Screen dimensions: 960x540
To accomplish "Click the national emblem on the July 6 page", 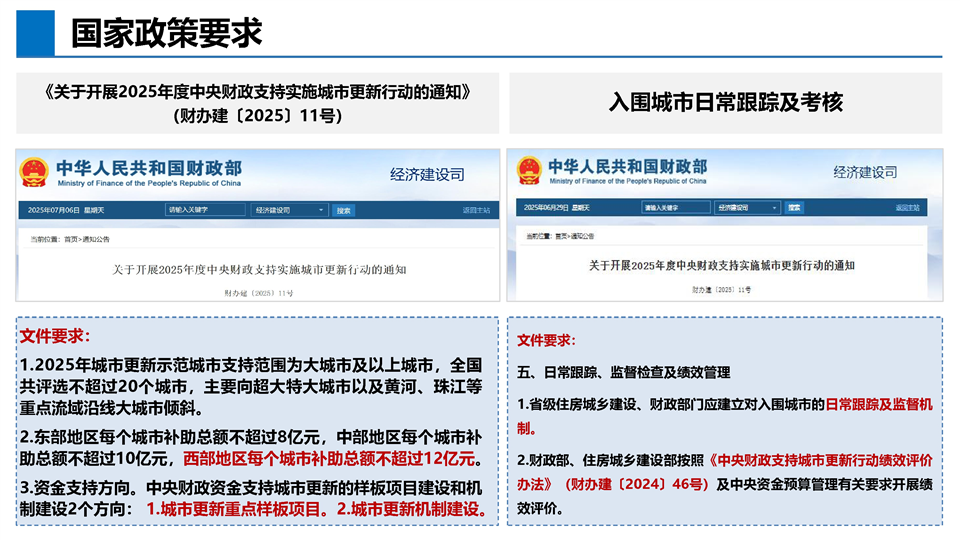I will [35, 173].
